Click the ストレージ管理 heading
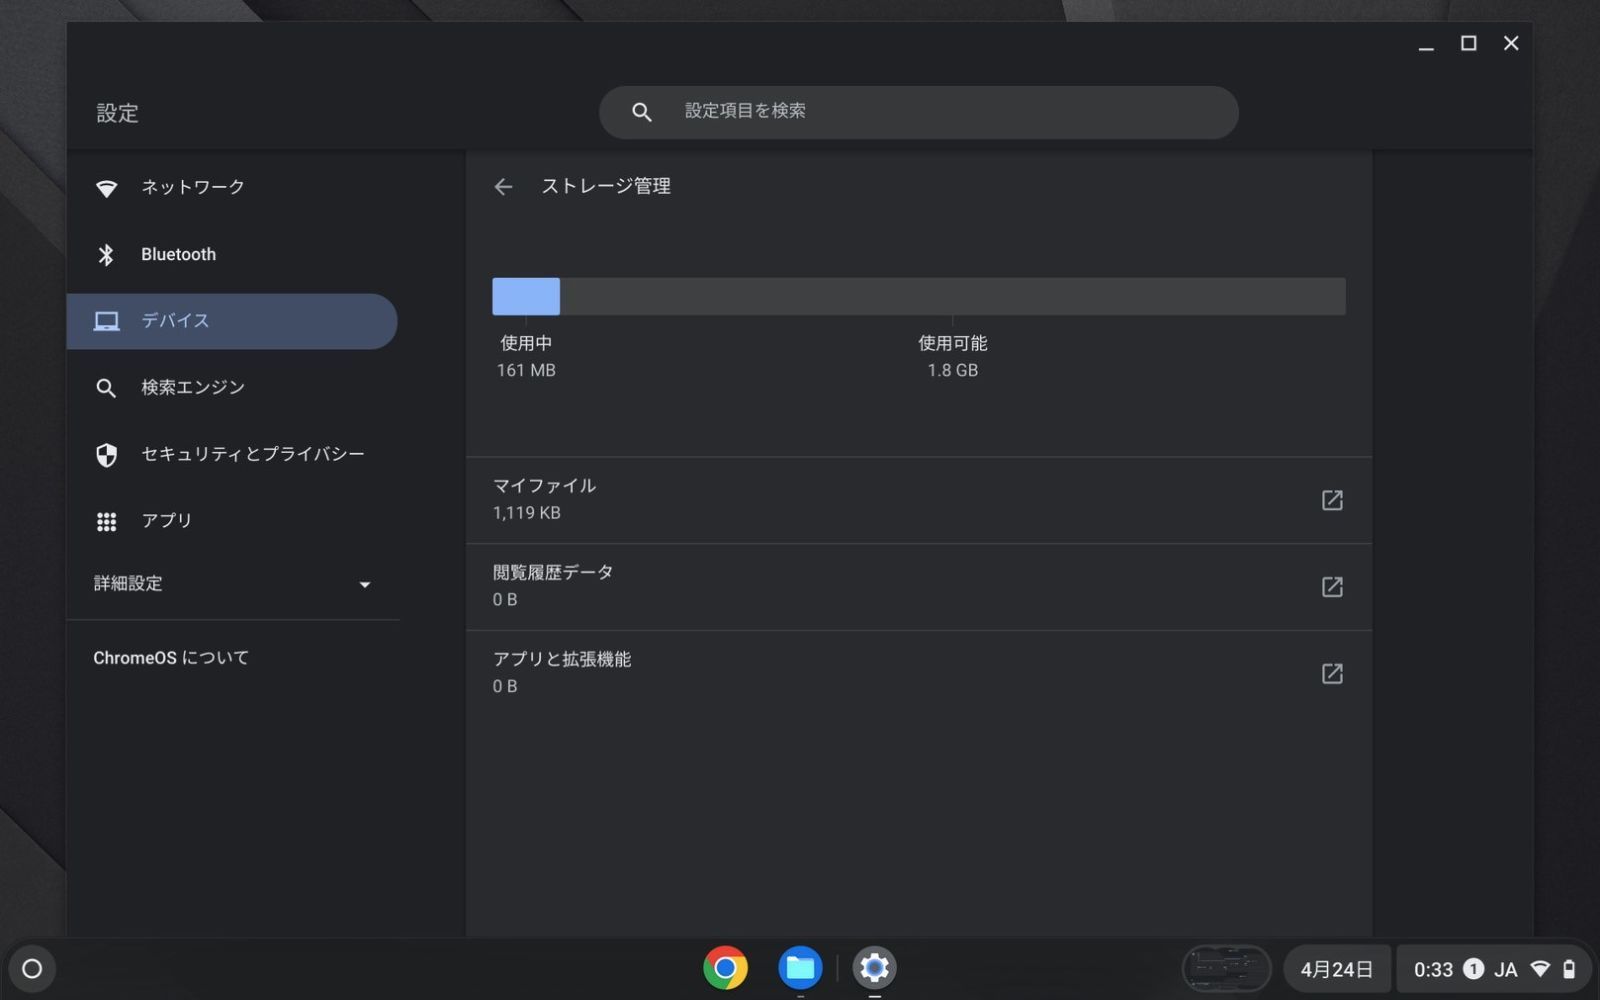This screenshot has height=1000, width=1600. click(606, 187)
